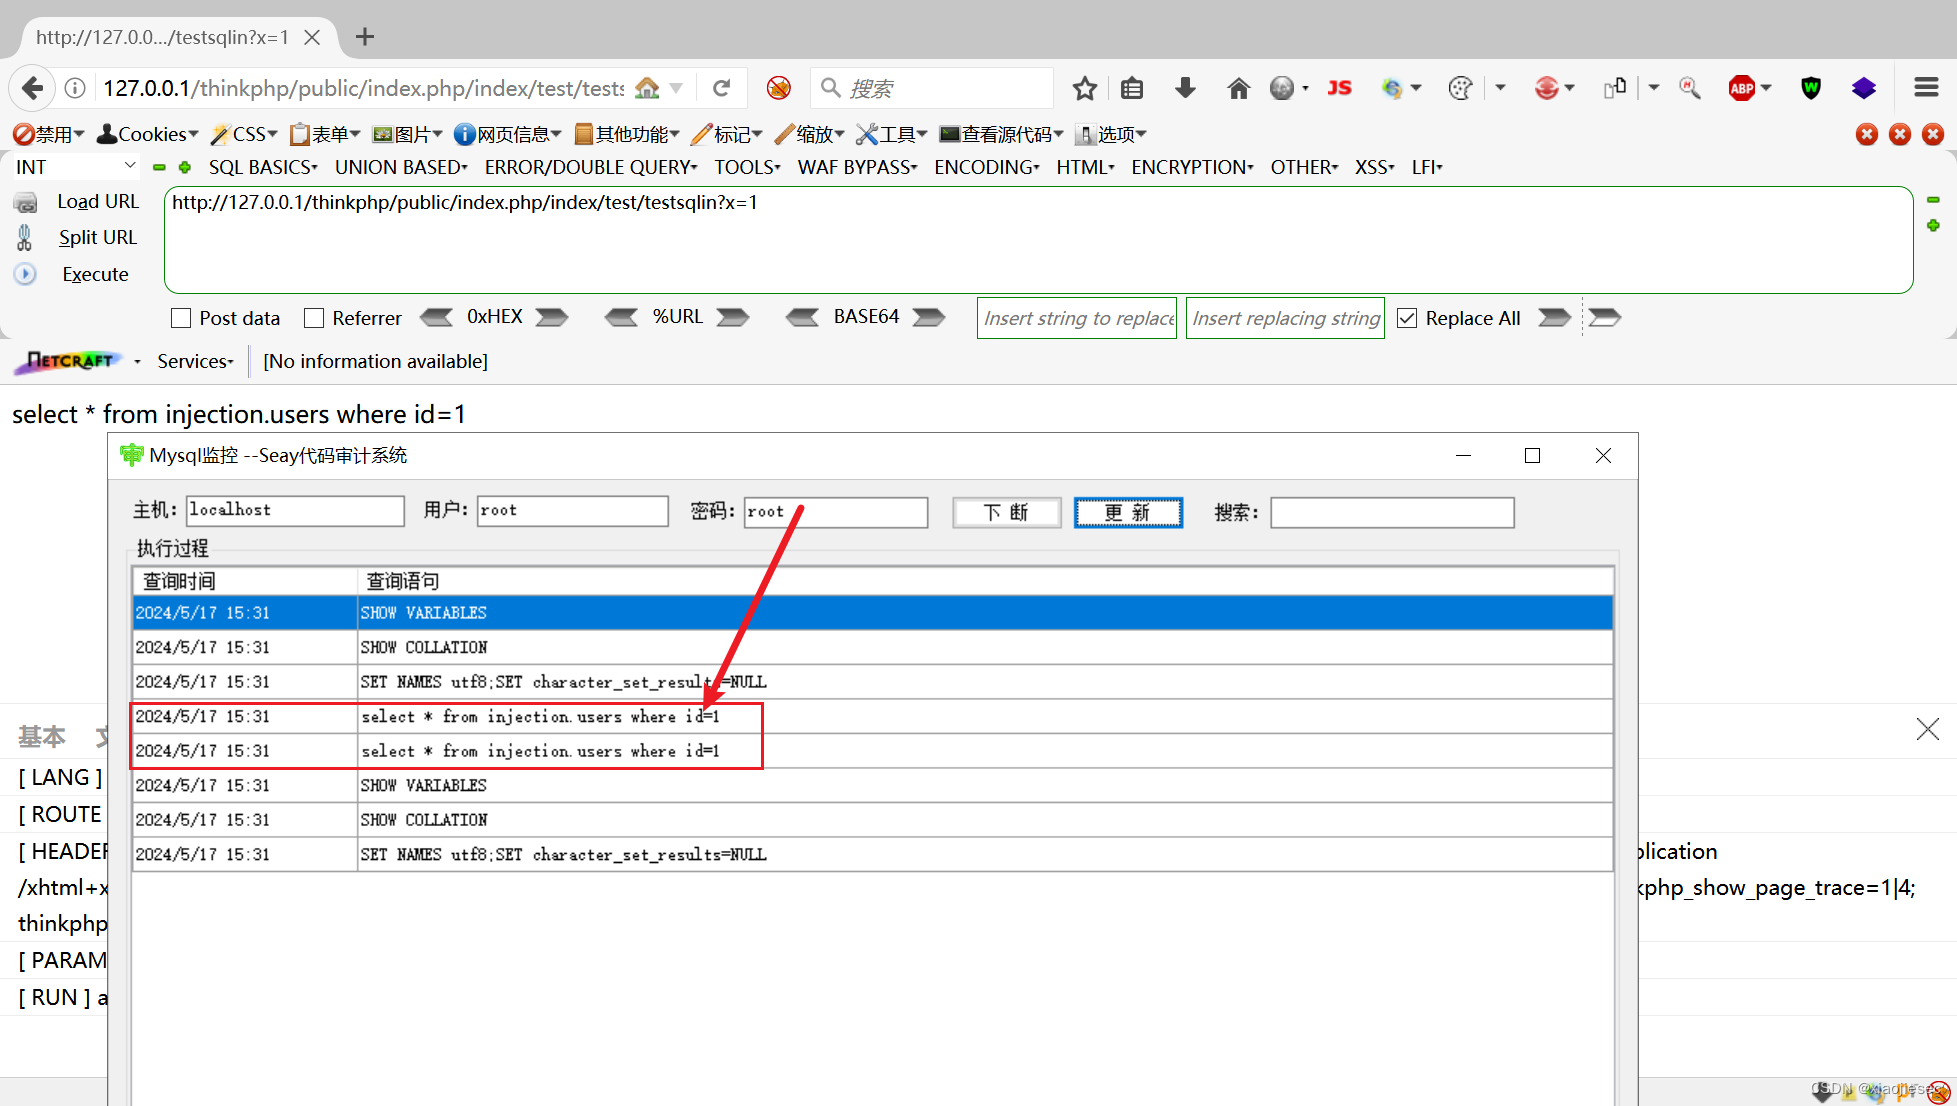1957x1106 pixels.
Task: Click the bookmark star in address bar
Action: click(1085, 88)
